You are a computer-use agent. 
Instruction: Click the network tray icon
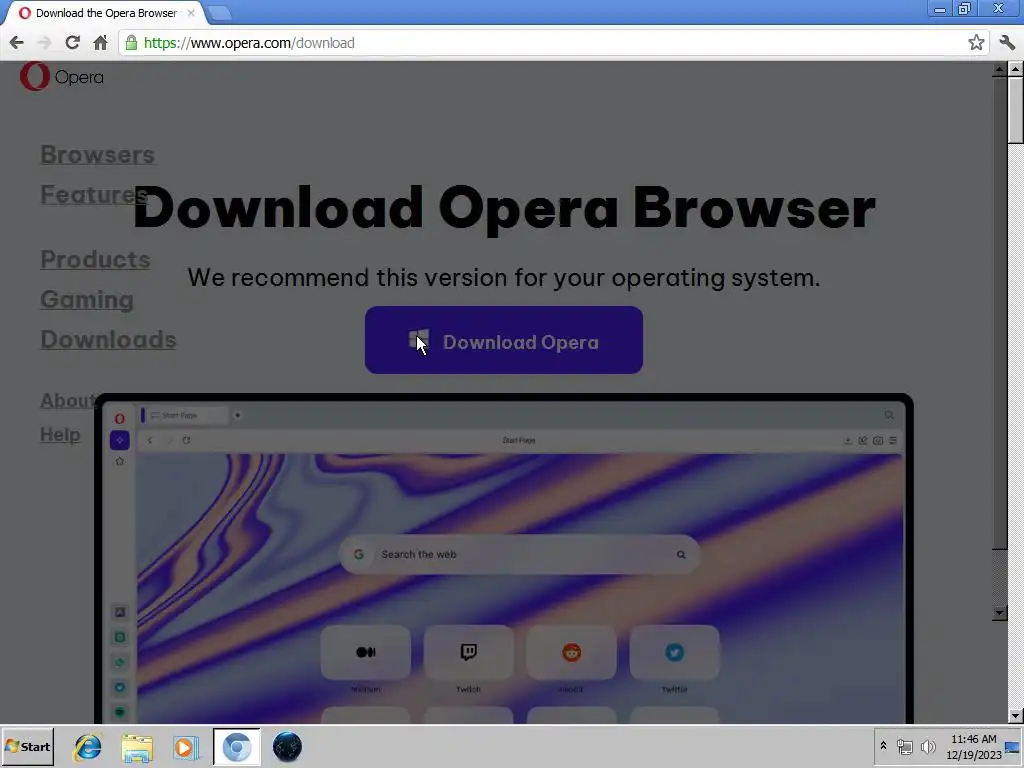coord(904,746)
